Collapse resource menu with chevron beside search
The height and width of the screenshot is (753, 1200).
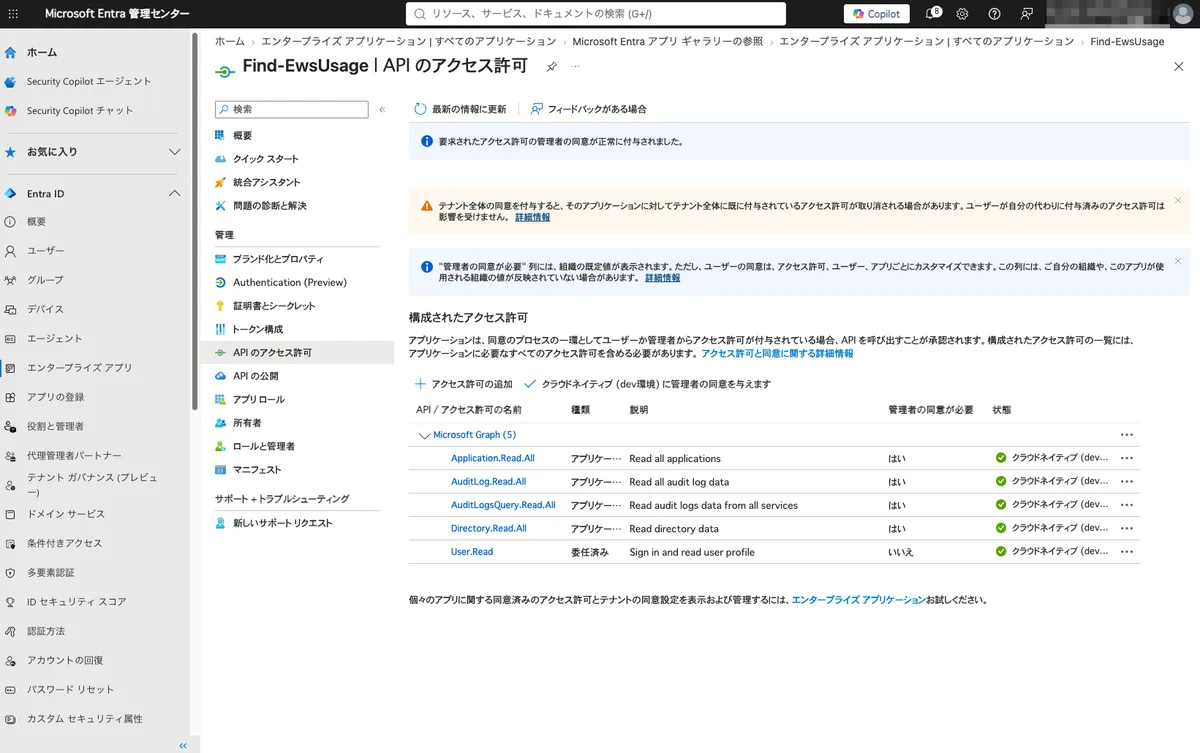[382, 109]
